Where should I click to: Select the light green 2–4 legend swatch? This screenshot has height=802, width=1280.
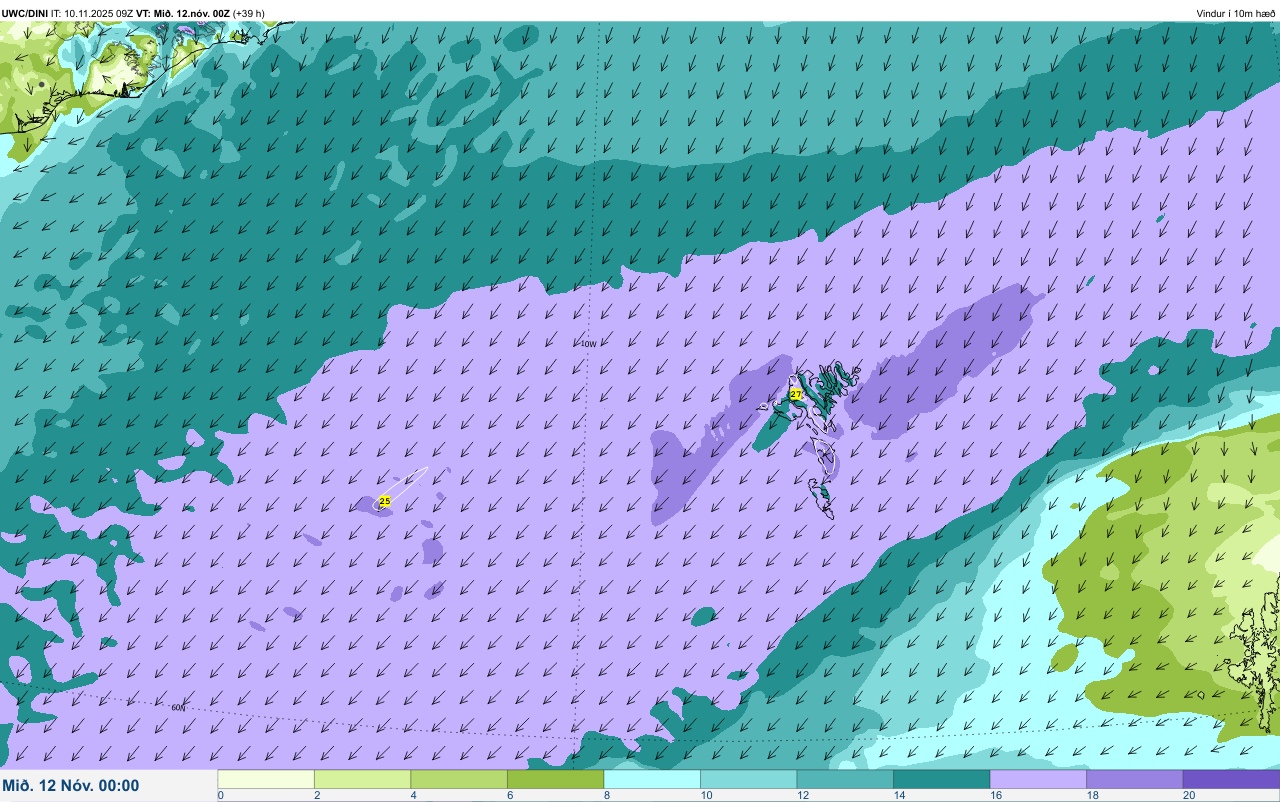[x=362, y=779]
